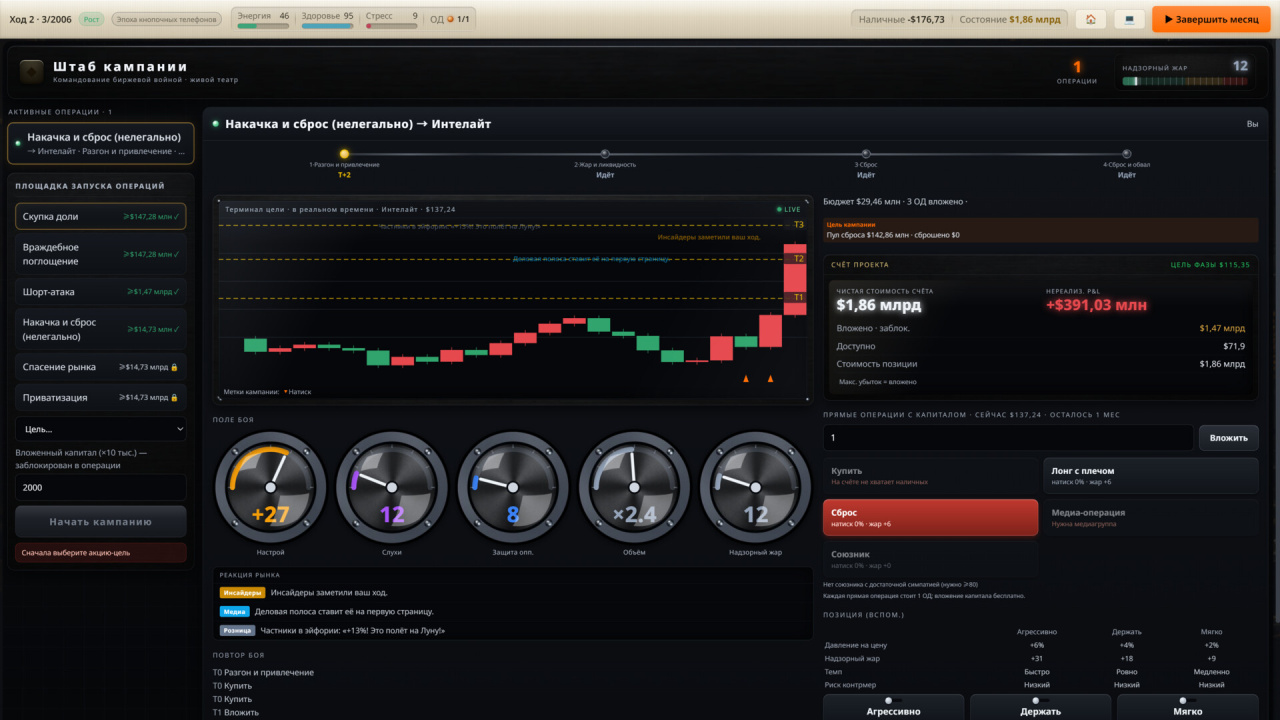Toggle the Держать stance switch

click(1040, 701)
